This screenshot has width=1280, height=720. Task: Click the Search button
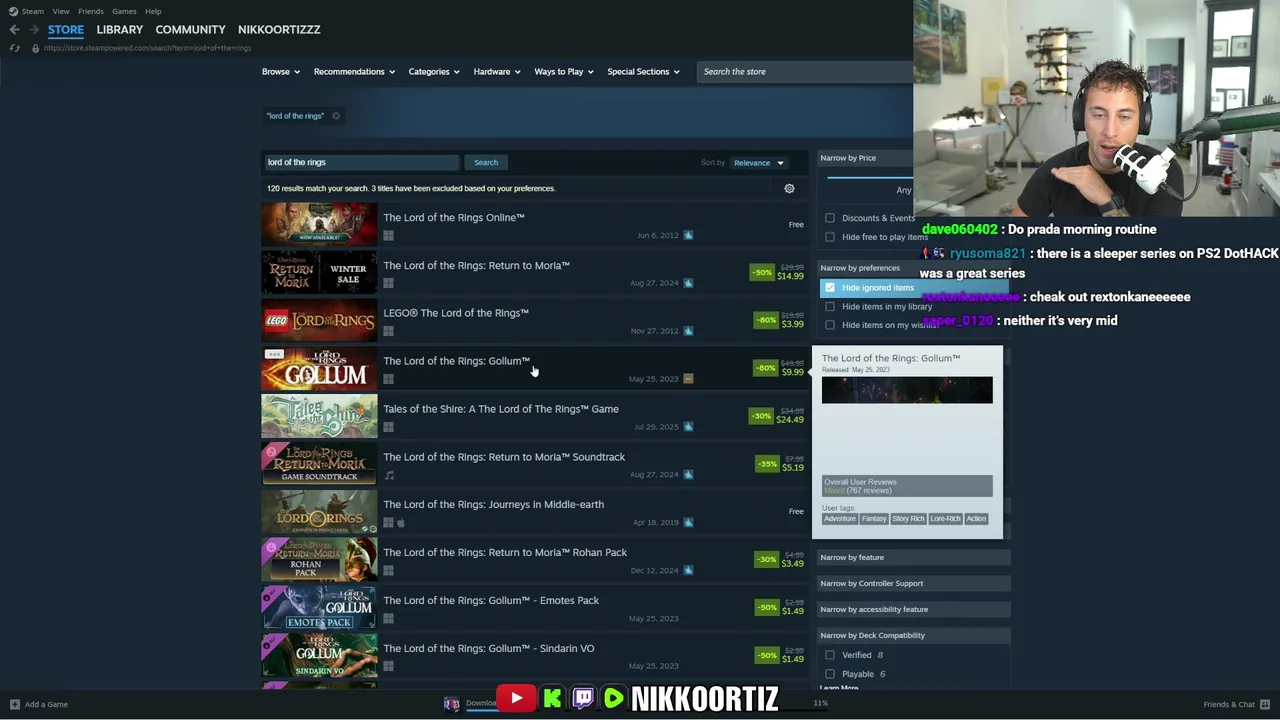pos(486,162)
